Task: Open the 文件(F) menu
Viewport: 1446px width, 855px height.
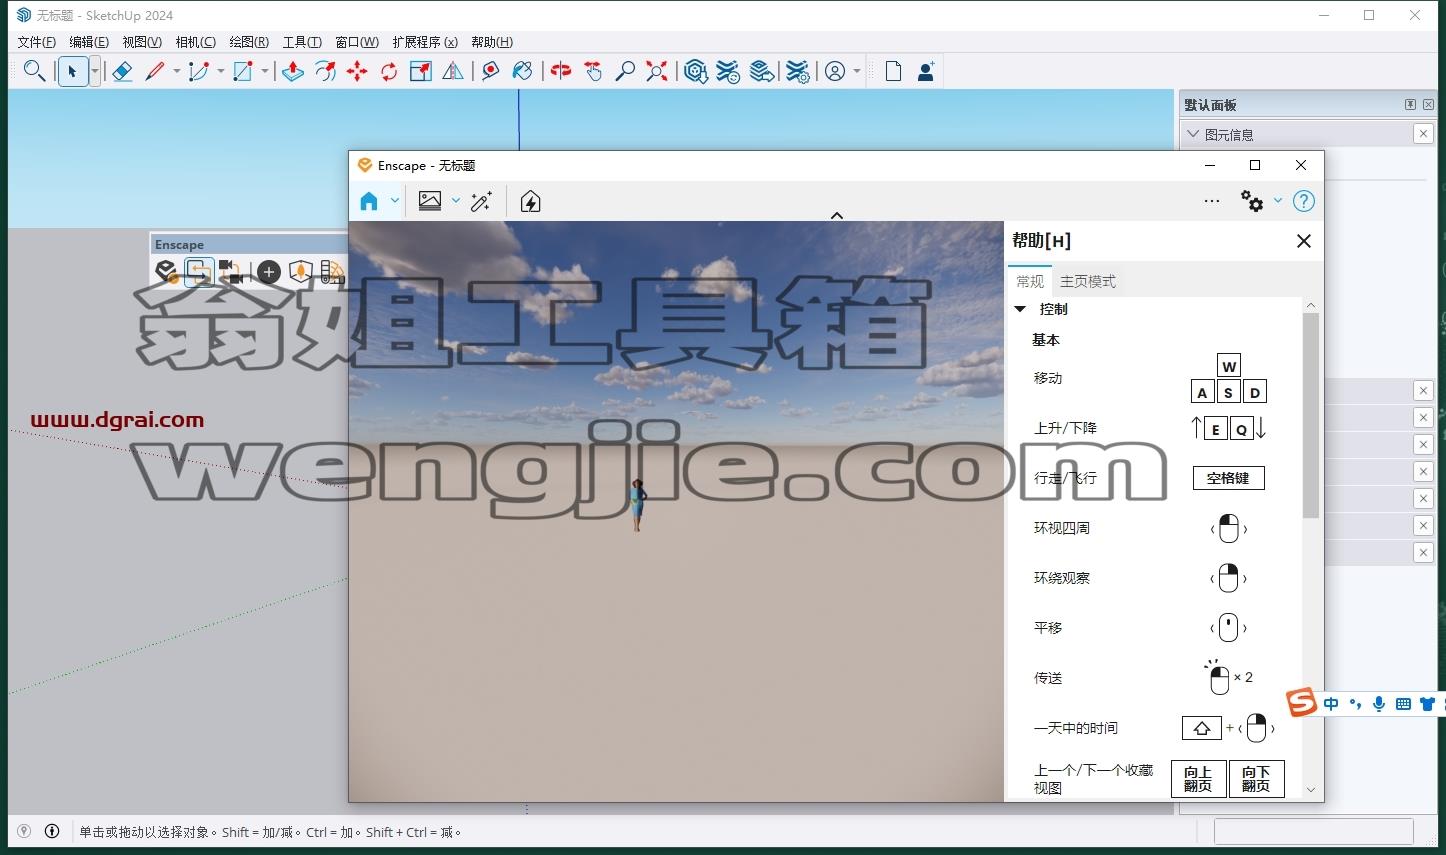Action: (37, 42)
